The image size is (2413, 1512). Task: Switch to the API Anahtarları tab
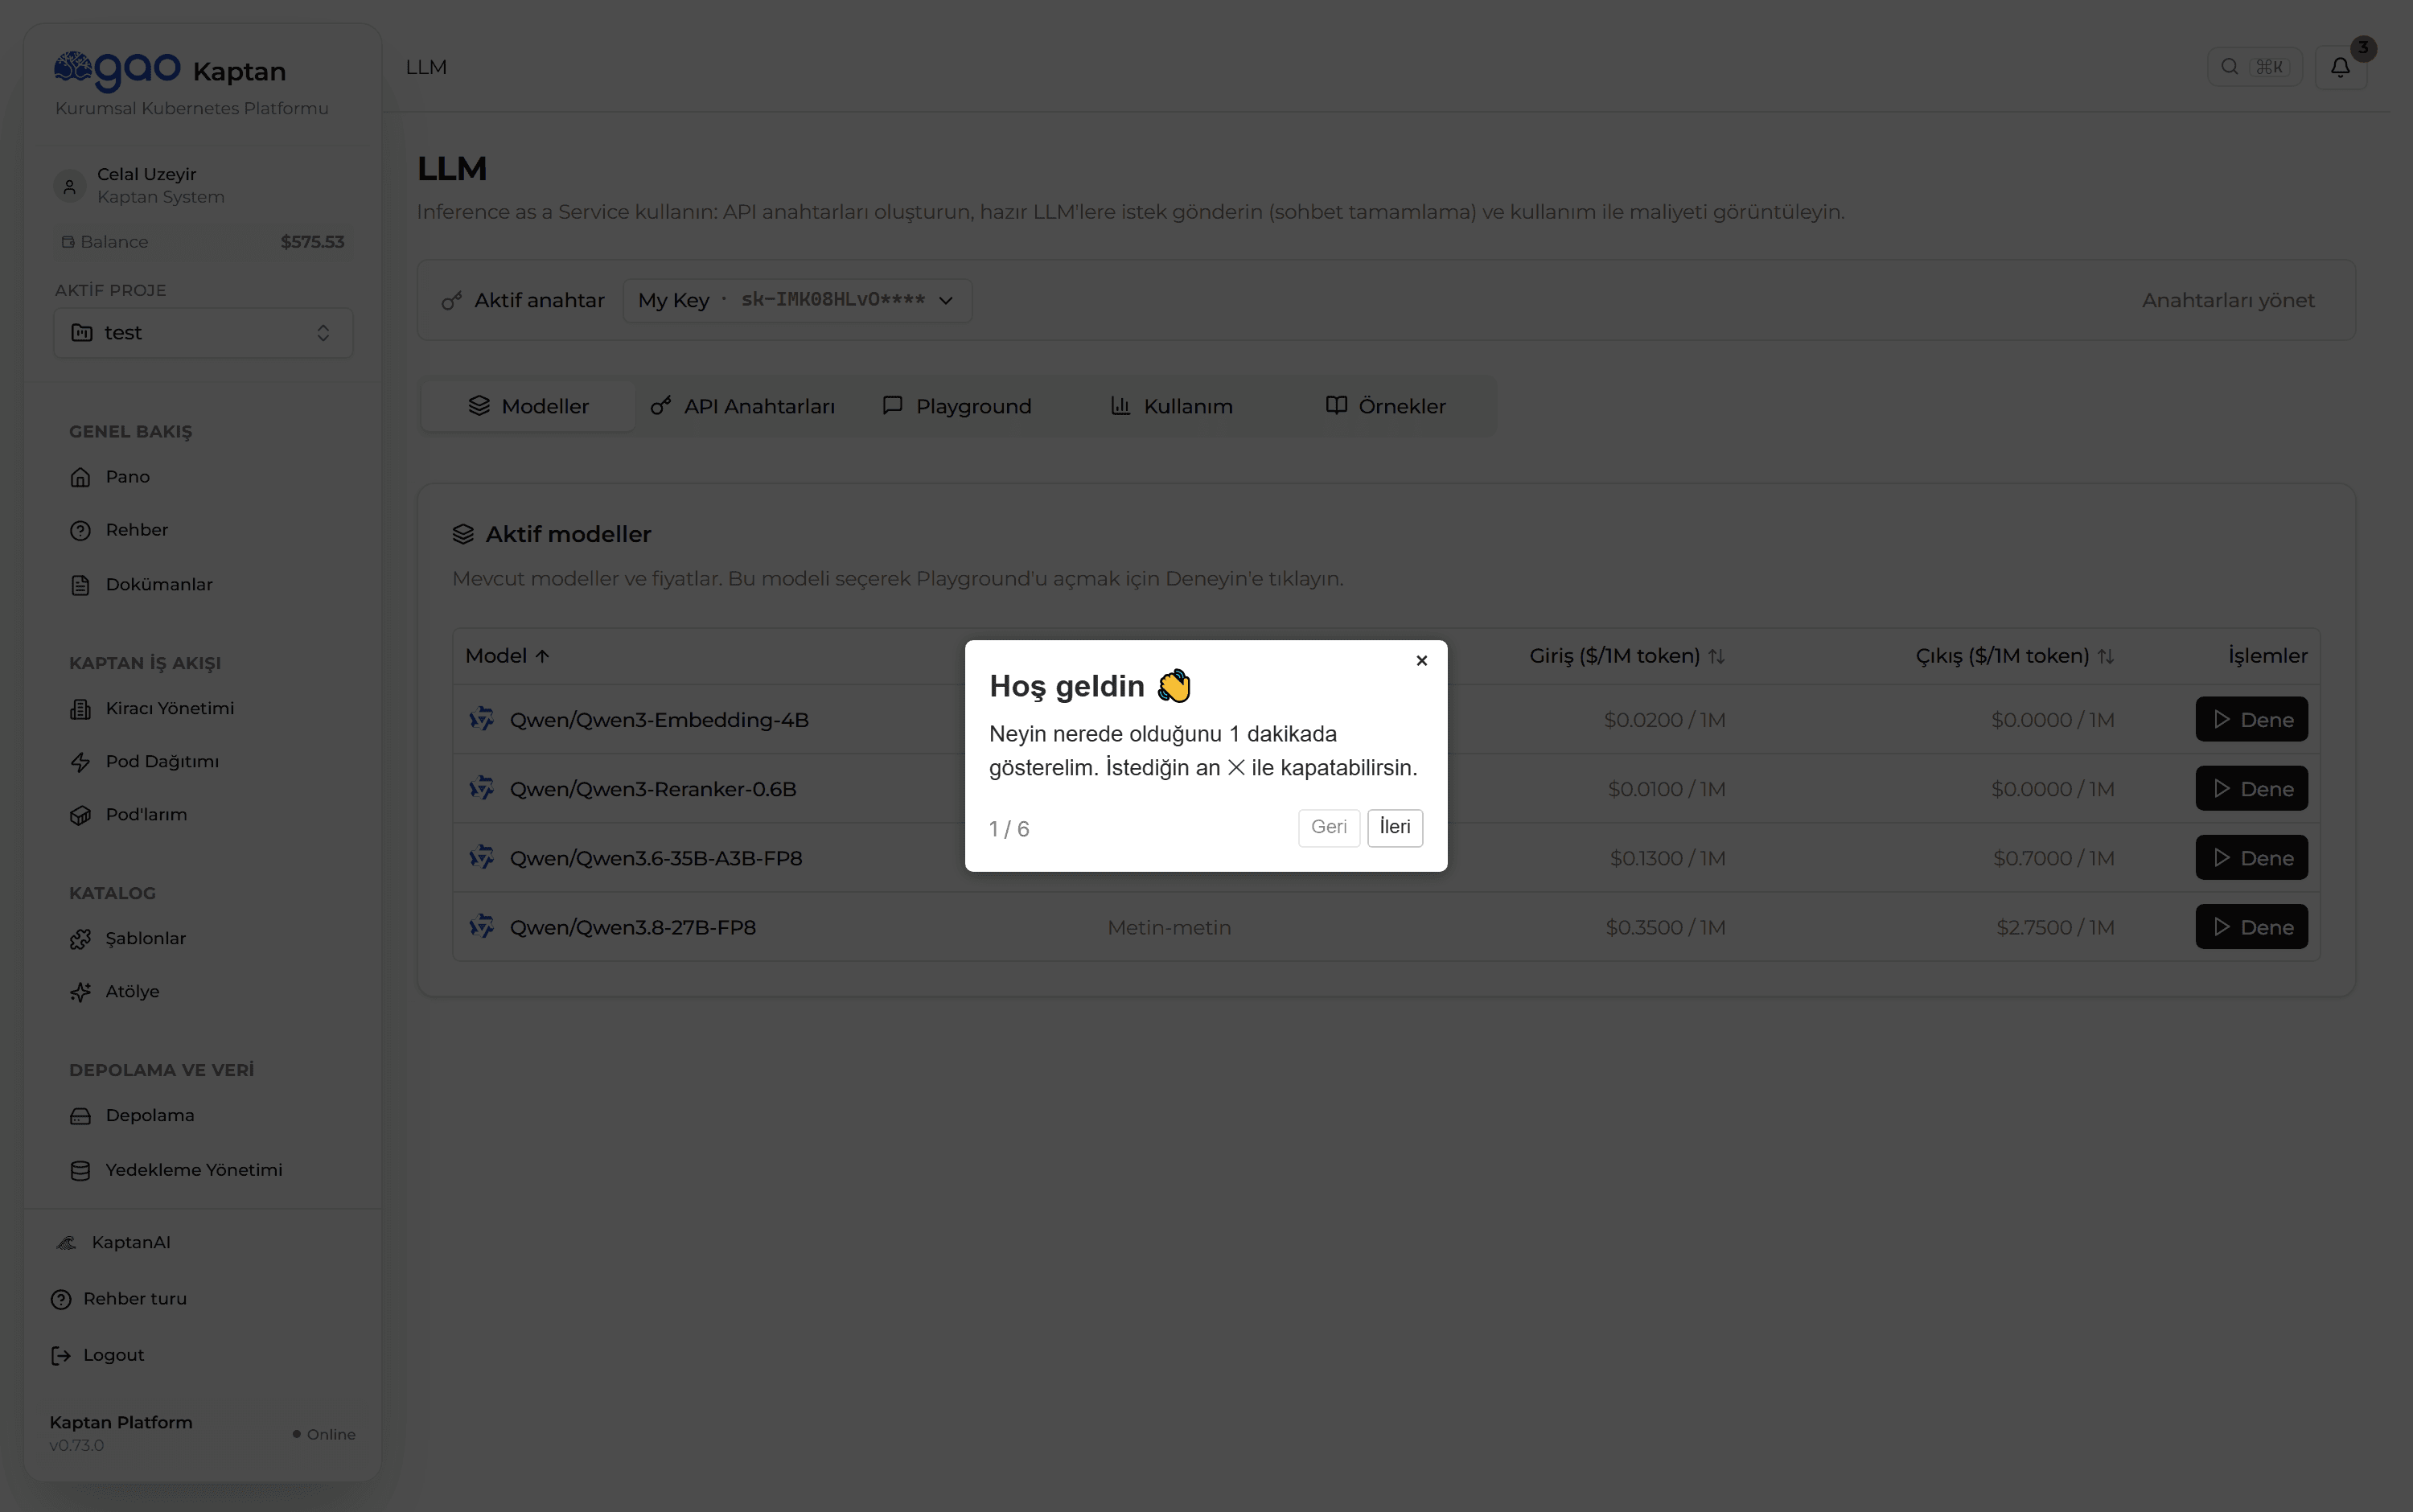[743, 406]
